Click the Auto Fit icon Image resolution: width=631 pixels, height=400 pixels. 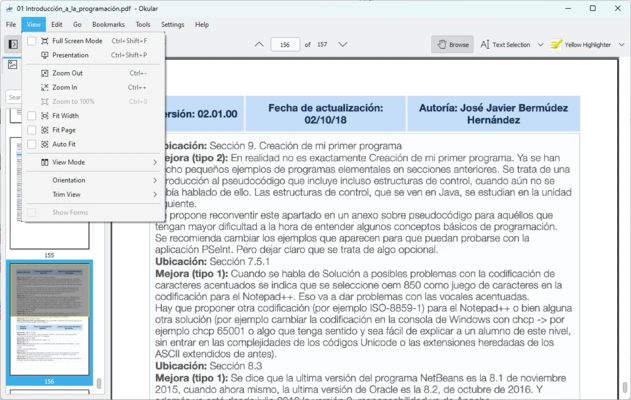coord(45,144)
